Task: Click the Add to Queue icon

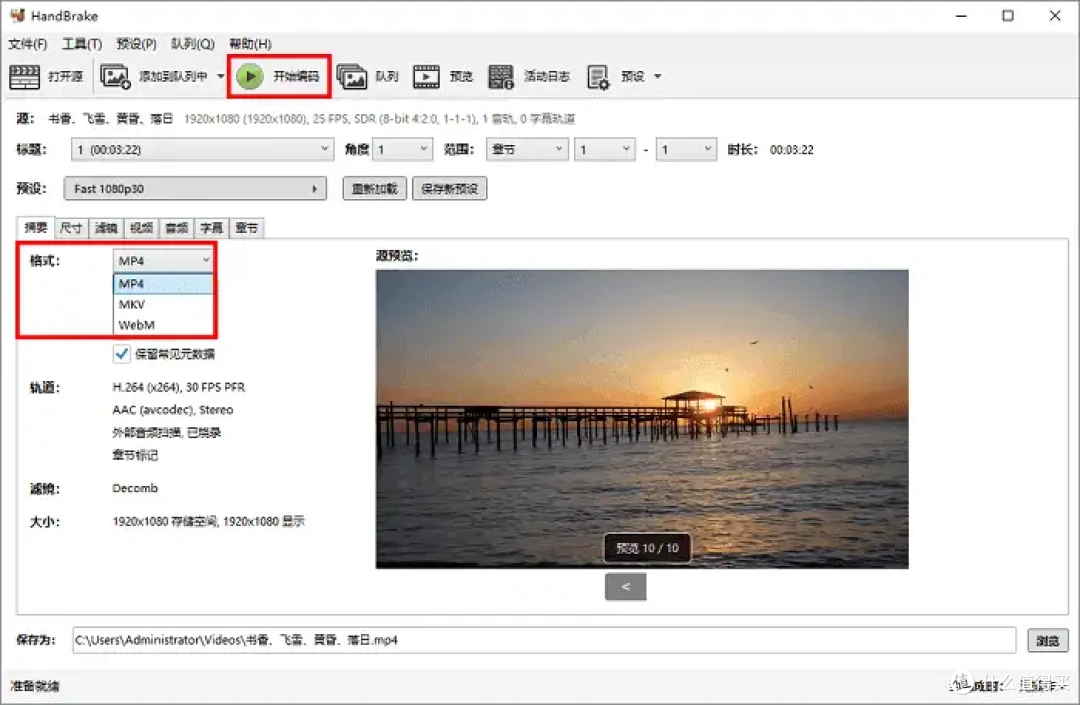Action: tap(115, 76)
